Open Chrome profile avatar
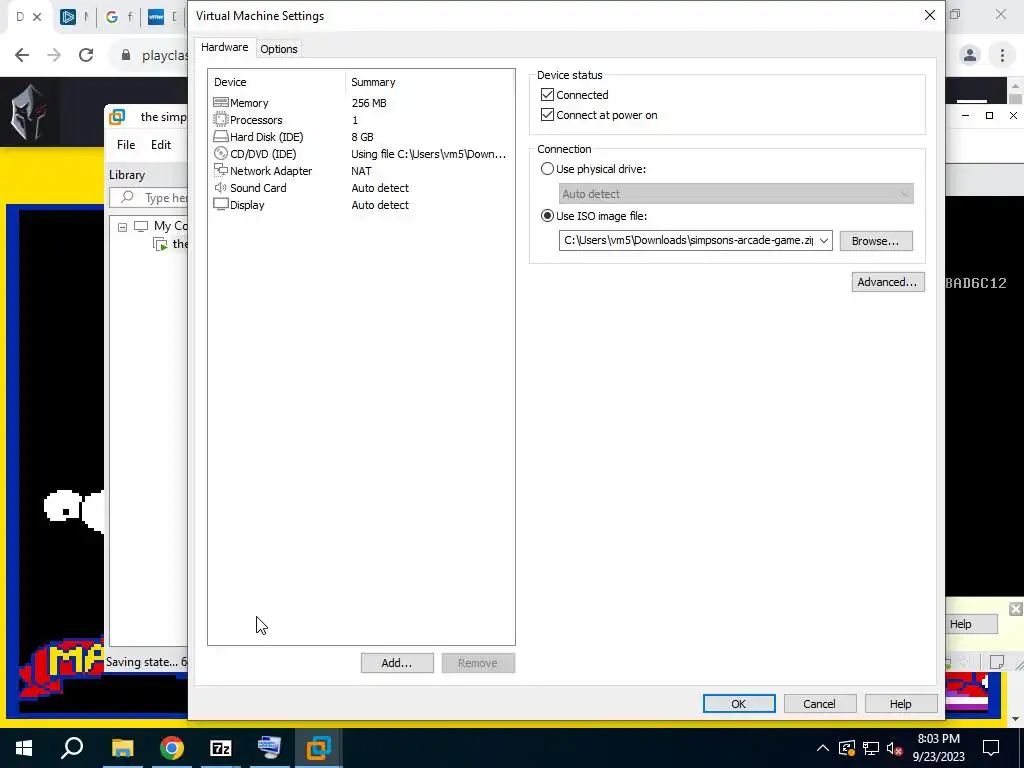The image size is (1024, 768). tap(970, 55)
